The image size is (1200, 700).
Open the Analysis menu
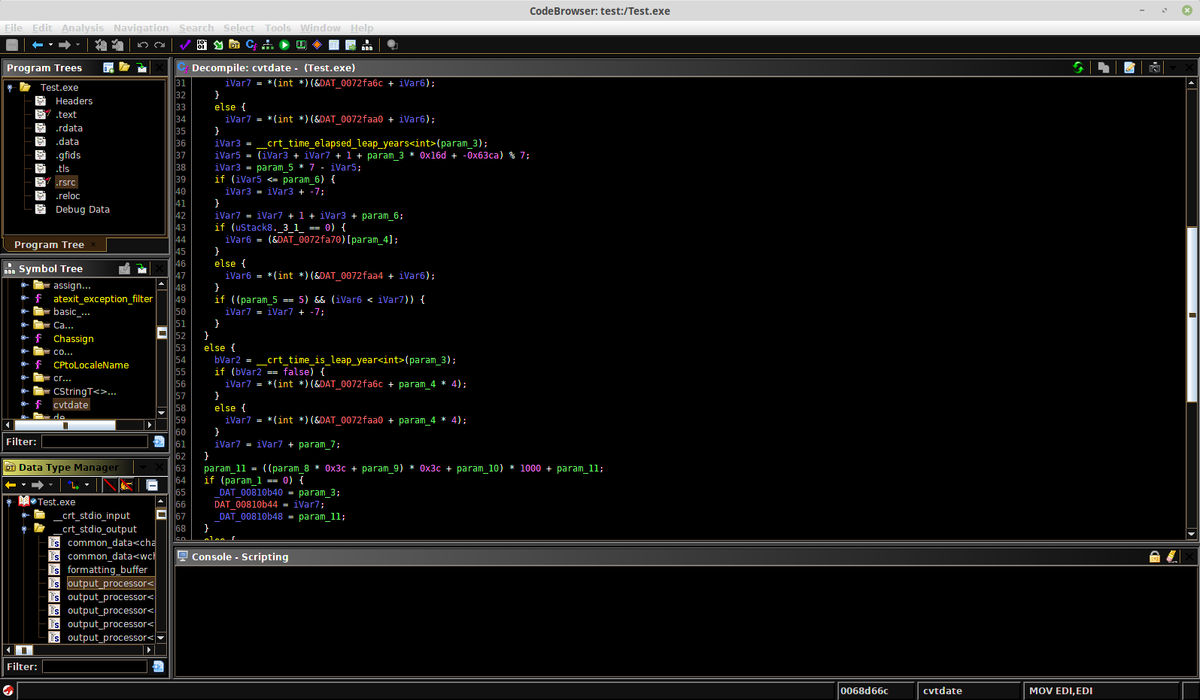(81, 27)
